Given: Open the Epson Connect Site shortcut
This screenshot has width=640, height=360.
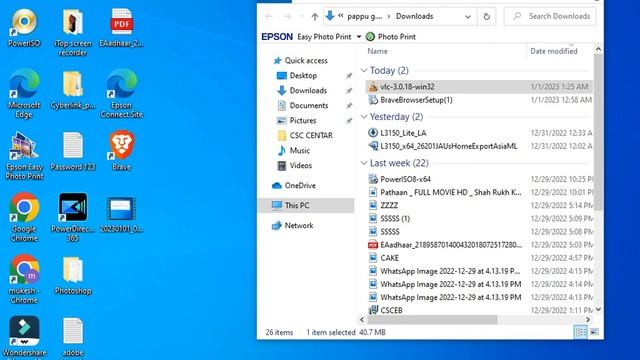Looking at the screenshot, I should (x=121, y=94).
